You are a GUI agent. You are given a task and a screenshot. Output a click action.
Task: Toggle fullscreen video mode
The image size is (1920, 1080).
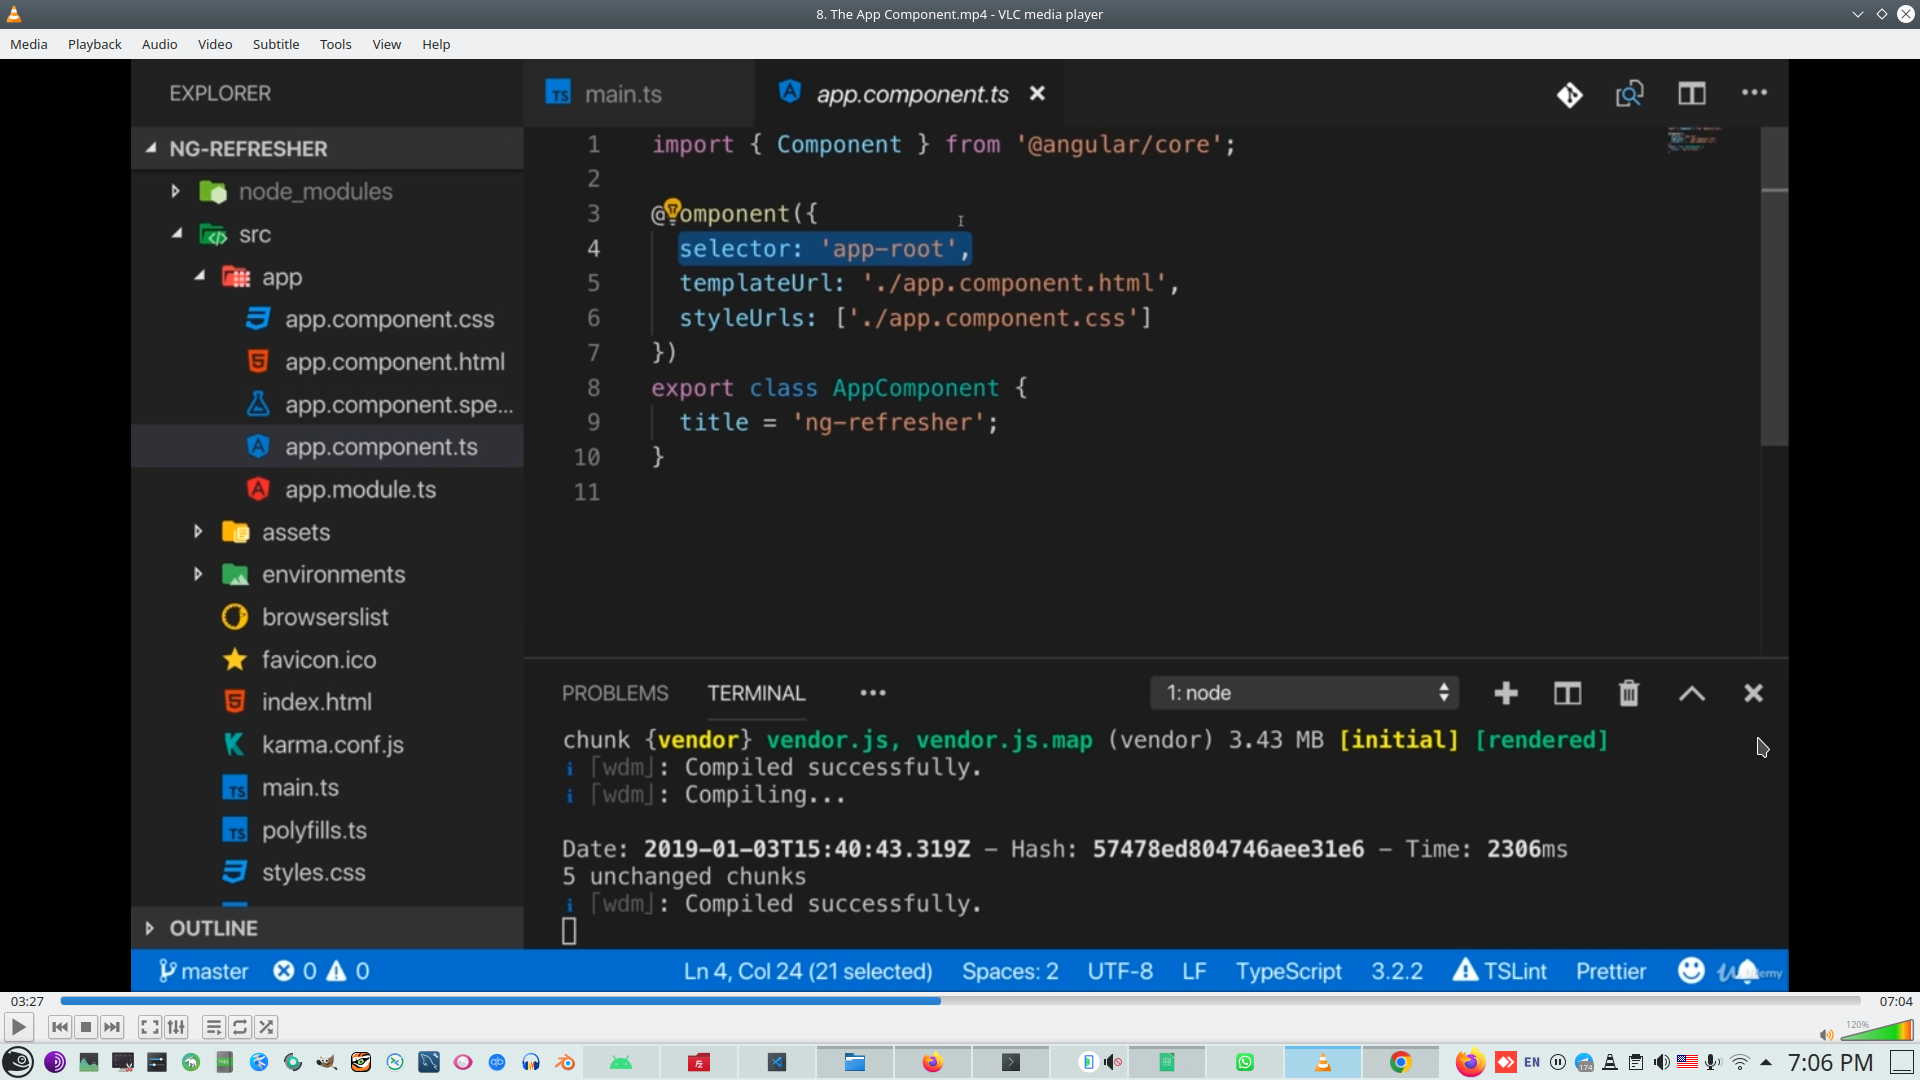(149, 1027)
